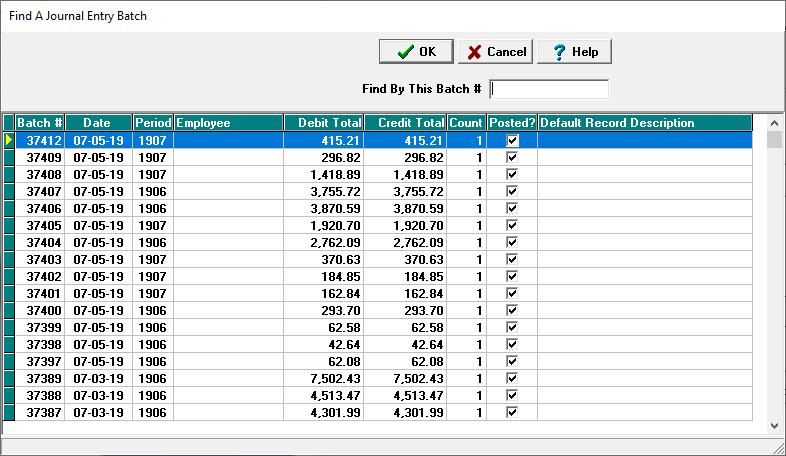Click the Find By This Batch # field
Viewport: 786px width, 456px height.
(x=549, y=90)
